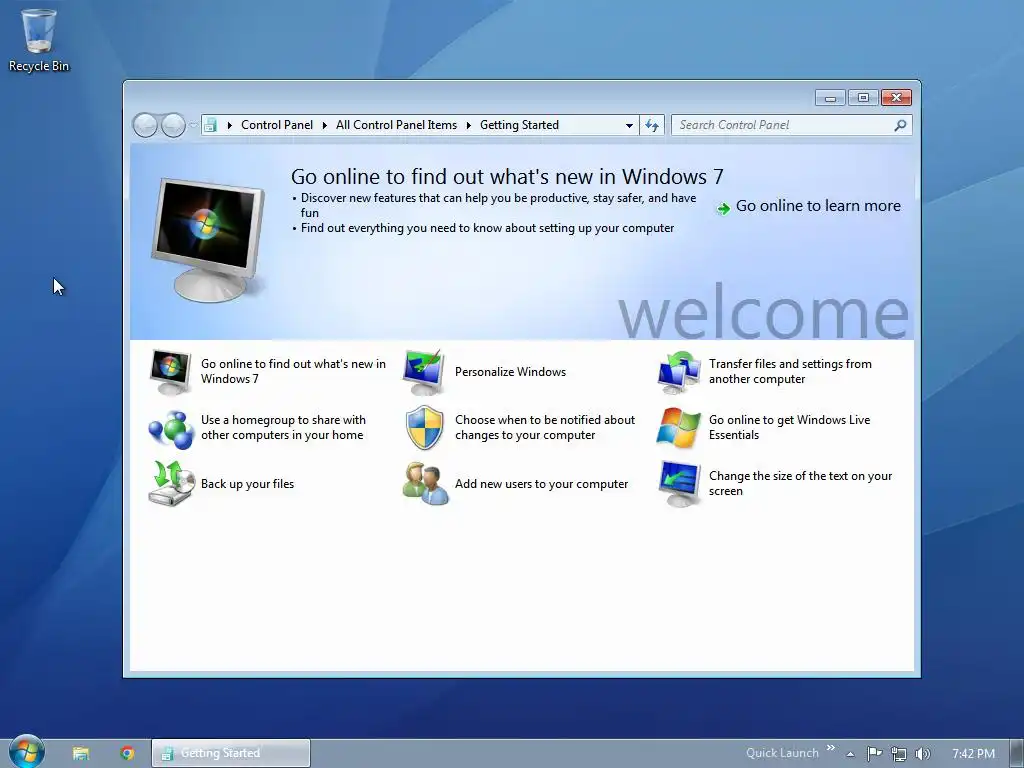Open 'Add new users to your computer' text
The image size is (1024, 768).
click(541, 484)
